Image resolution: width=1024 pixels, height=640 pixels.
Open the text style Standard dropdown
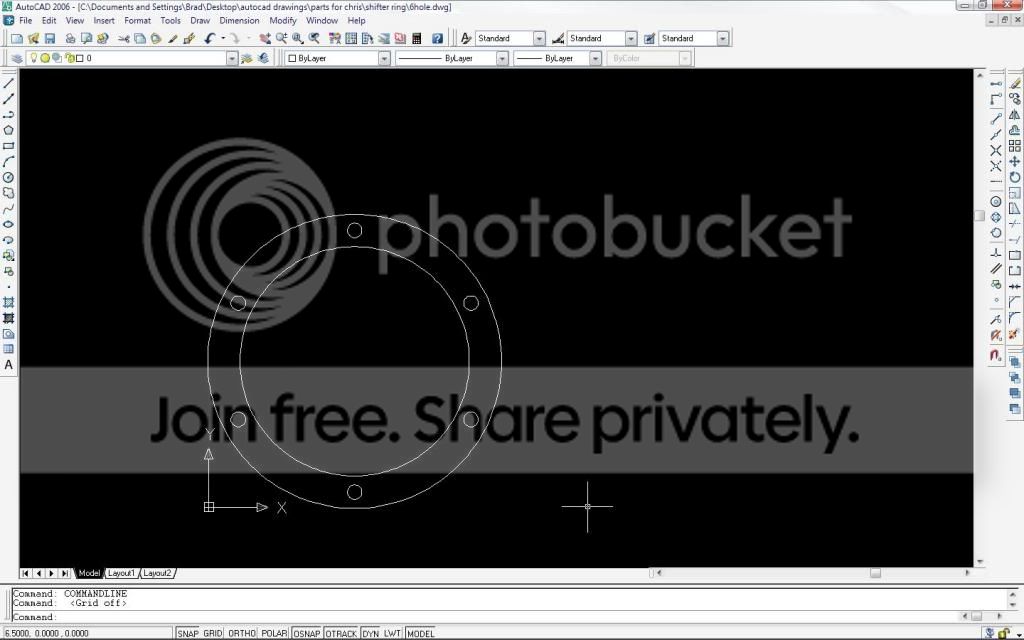click(x=539, y=39)
